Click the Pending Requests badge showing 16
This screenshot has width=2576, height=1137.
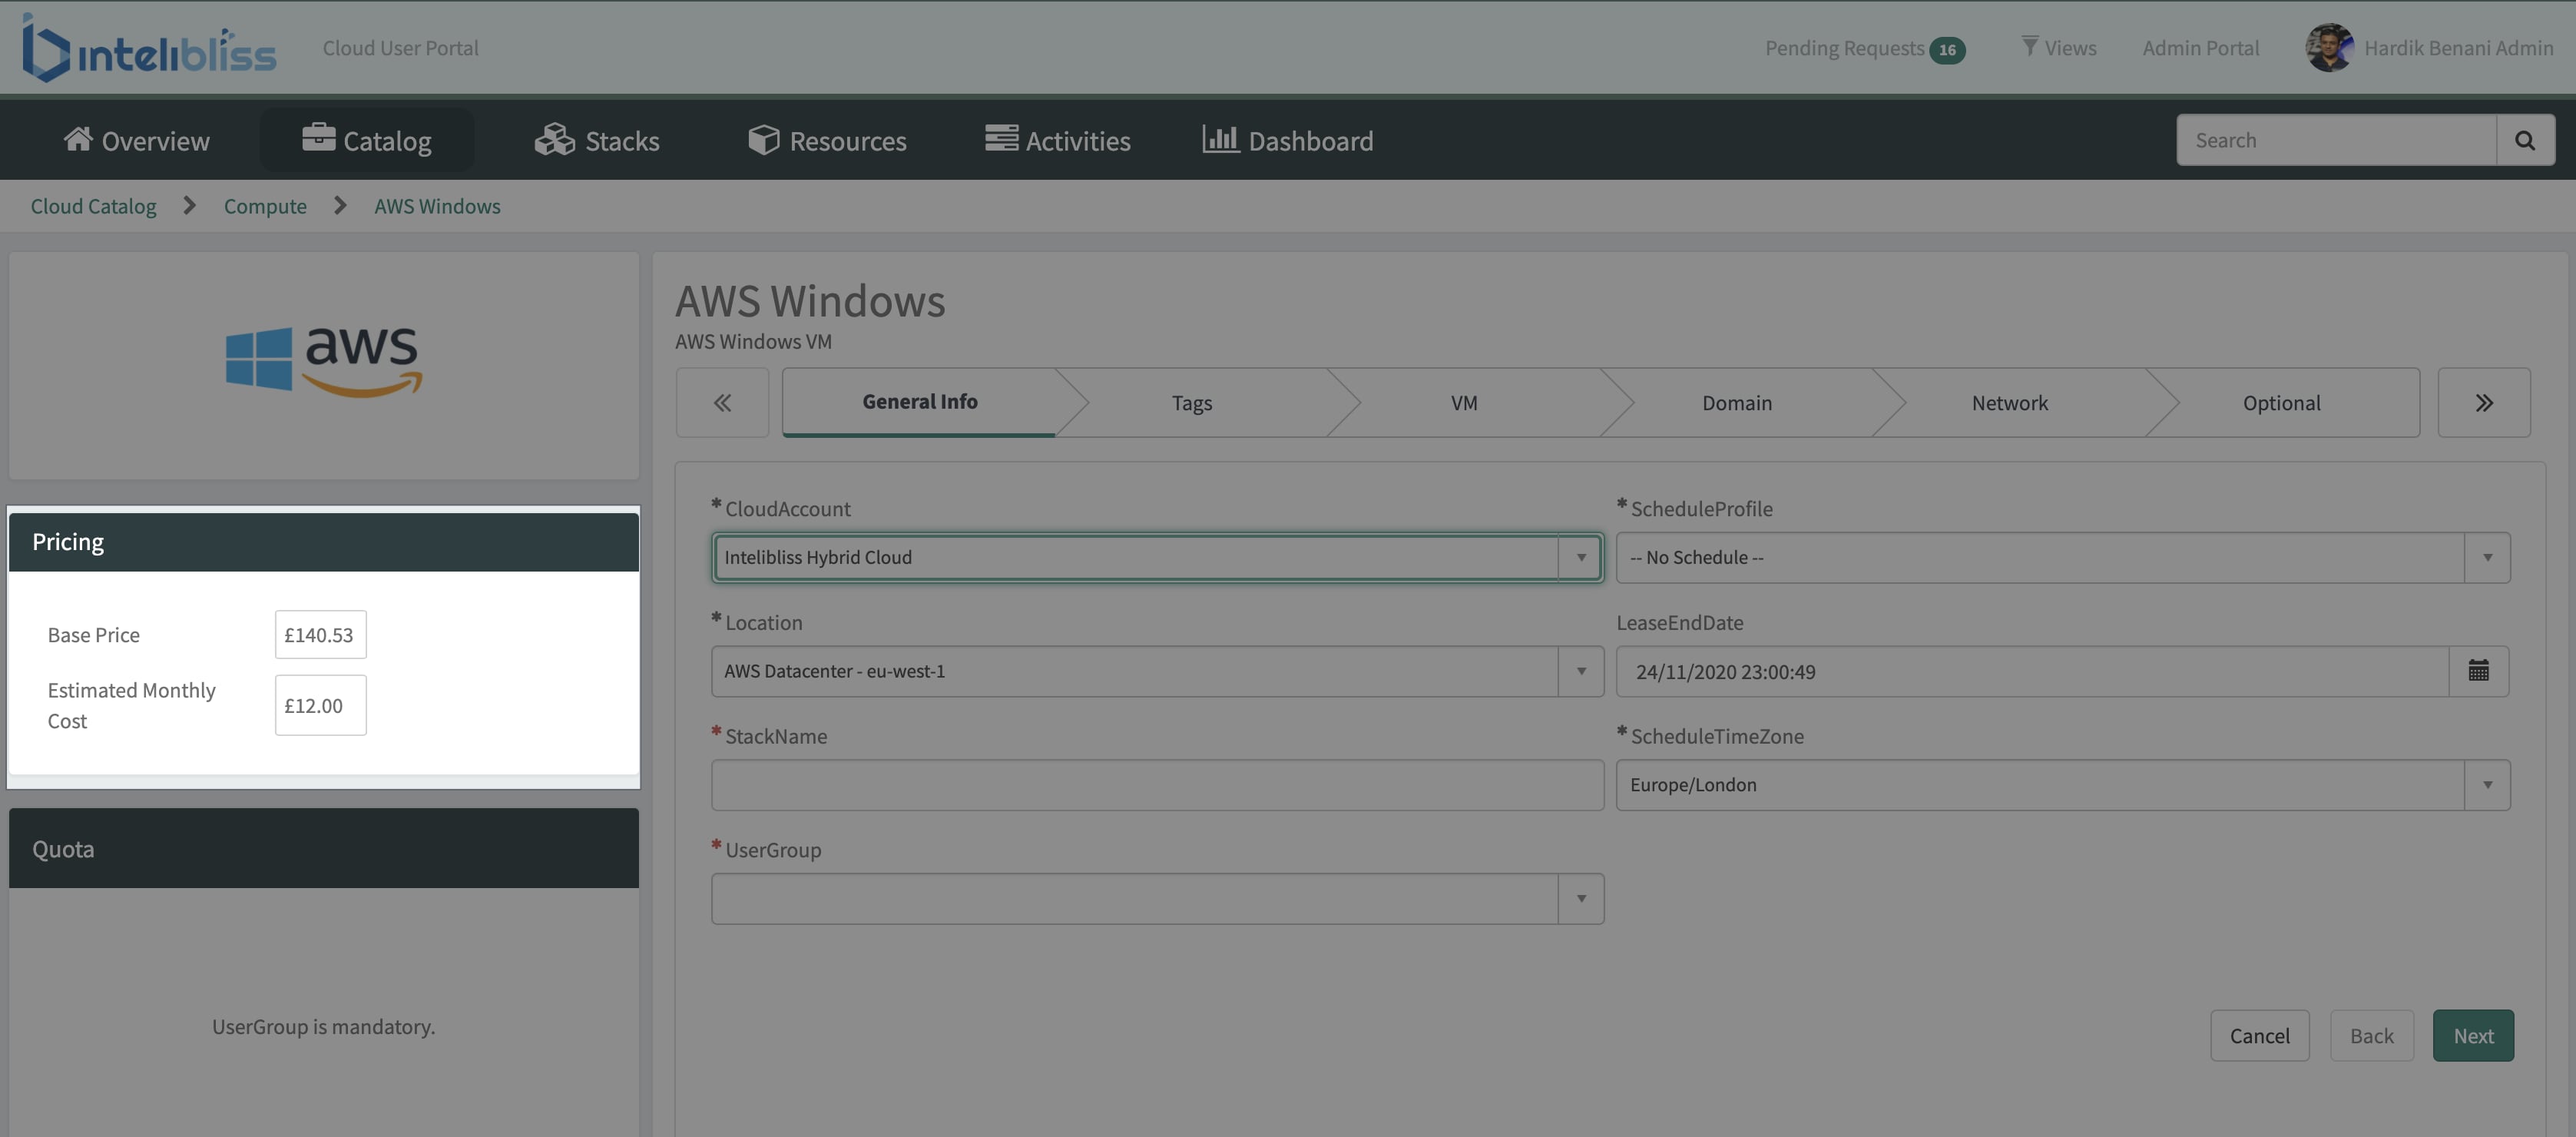[1946, 49]
